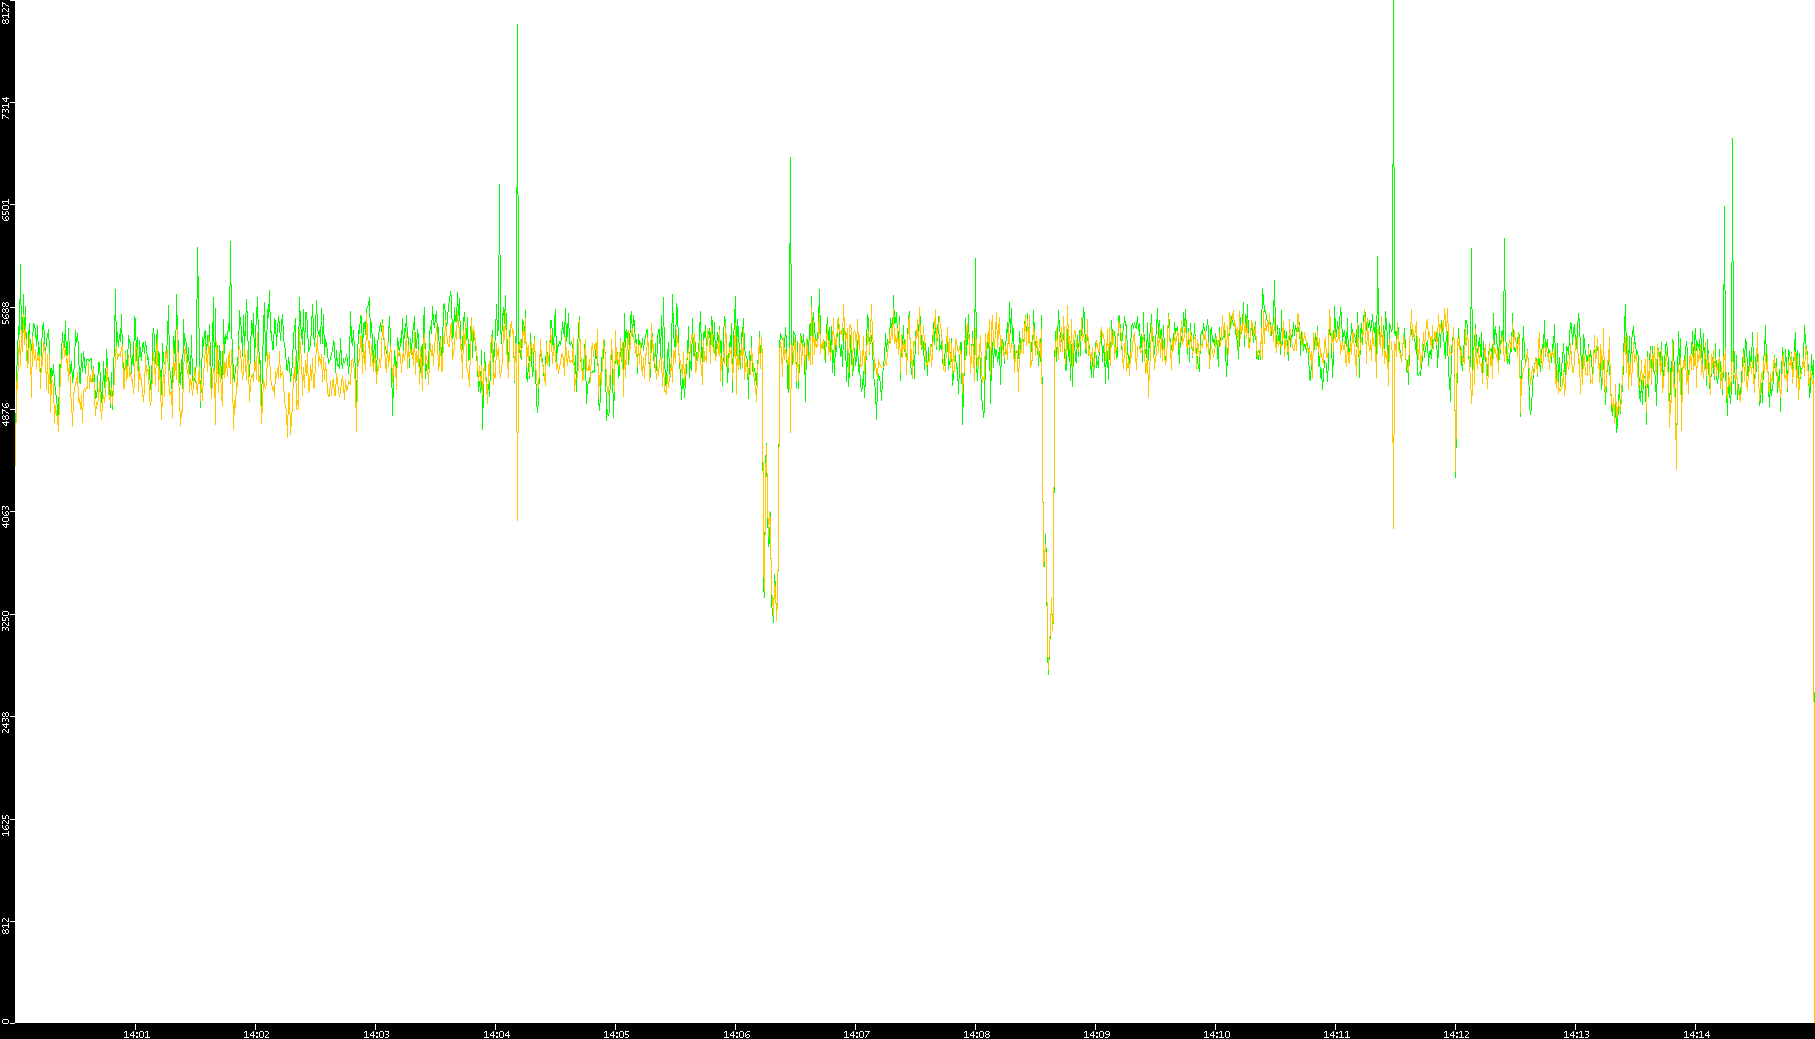Click the 14:13 time axis label

point(1576,1034)
